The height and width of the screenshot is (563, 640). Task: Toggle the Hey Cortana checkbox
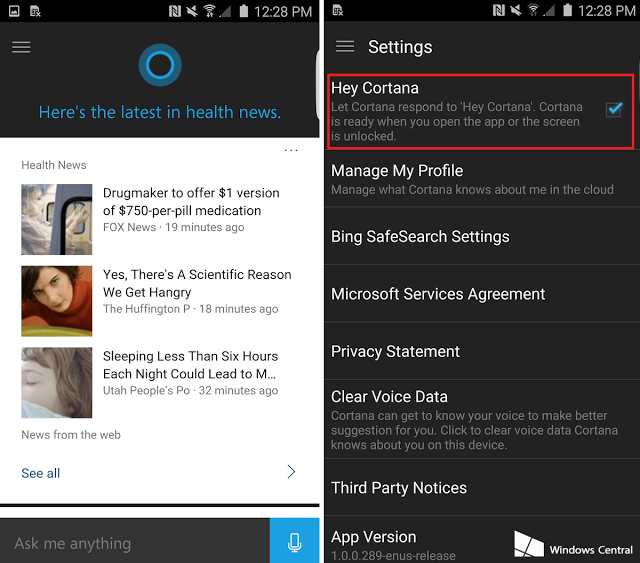click(x=614, y=109)
